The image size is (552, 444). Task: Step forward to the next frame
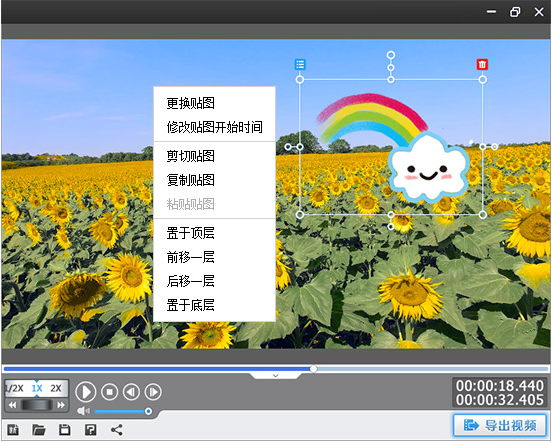[x=153, y=392]
